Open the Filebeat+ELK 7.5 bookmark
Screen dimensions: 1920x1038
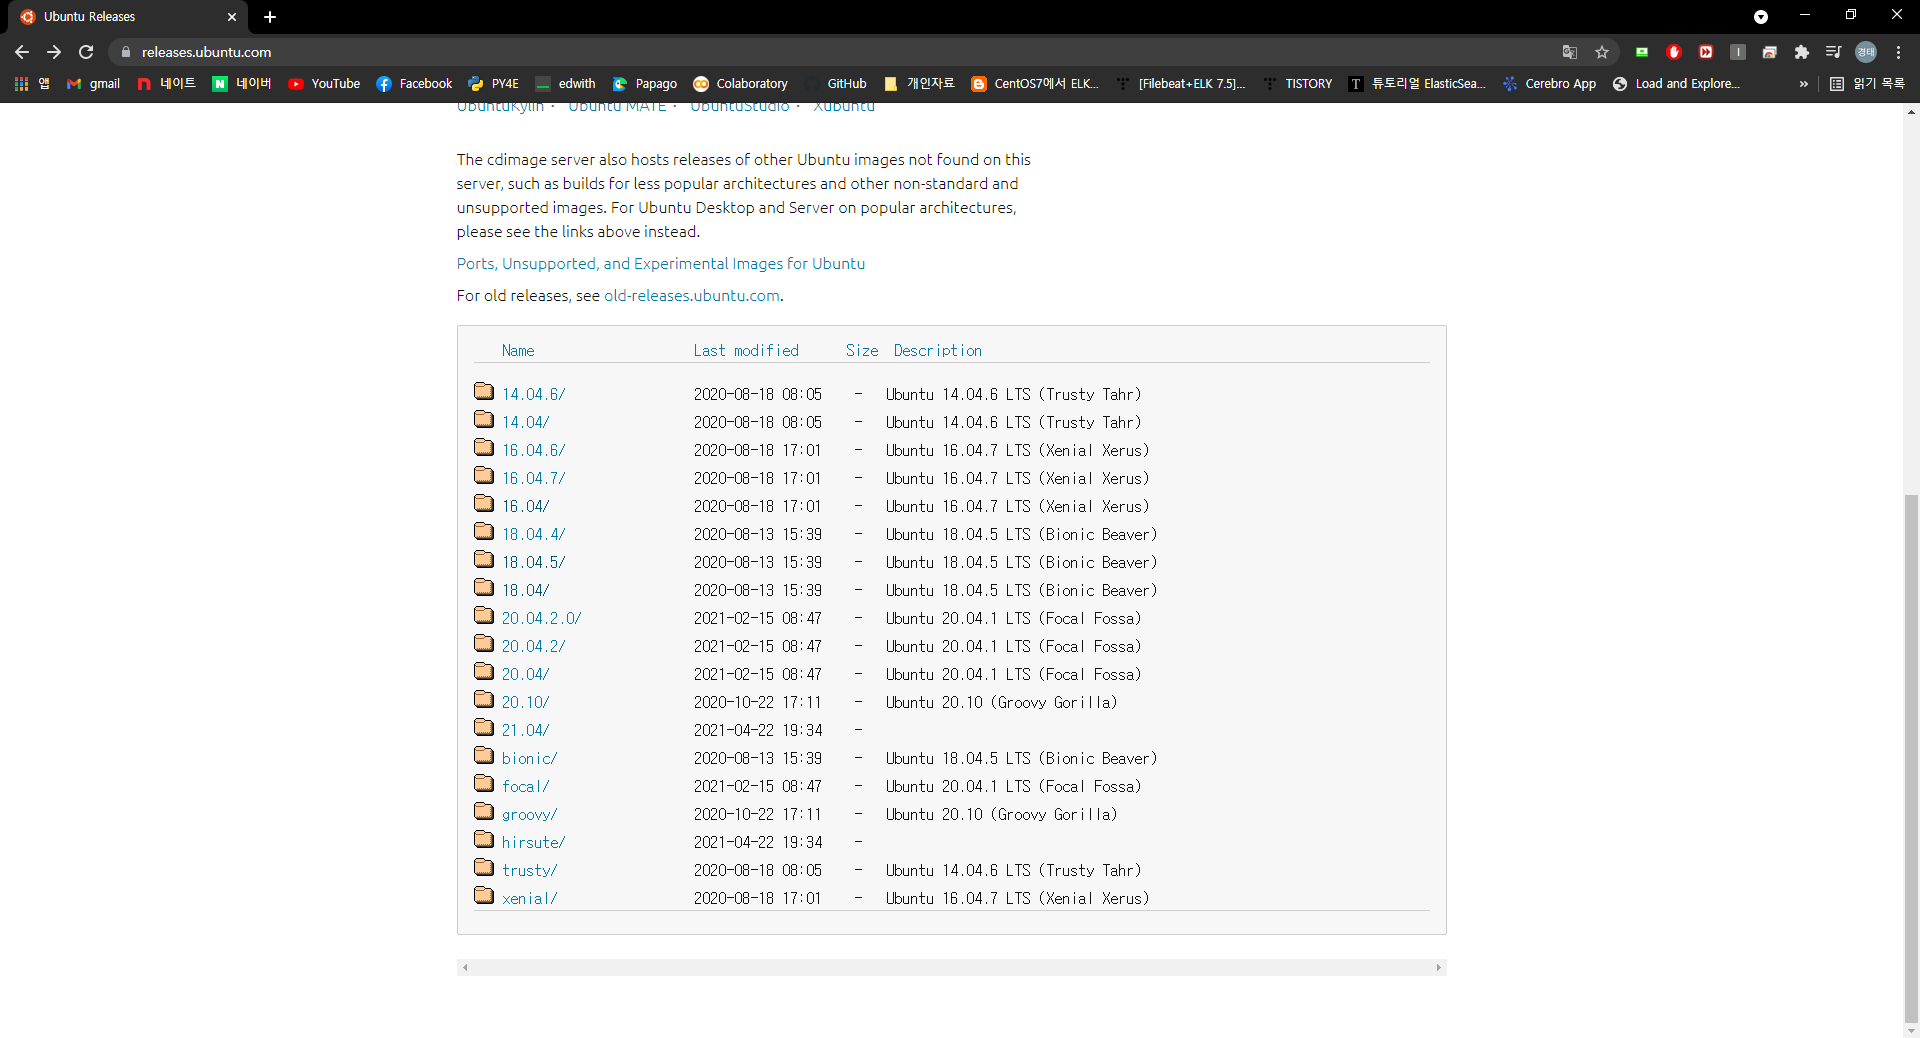(1181, 84)
